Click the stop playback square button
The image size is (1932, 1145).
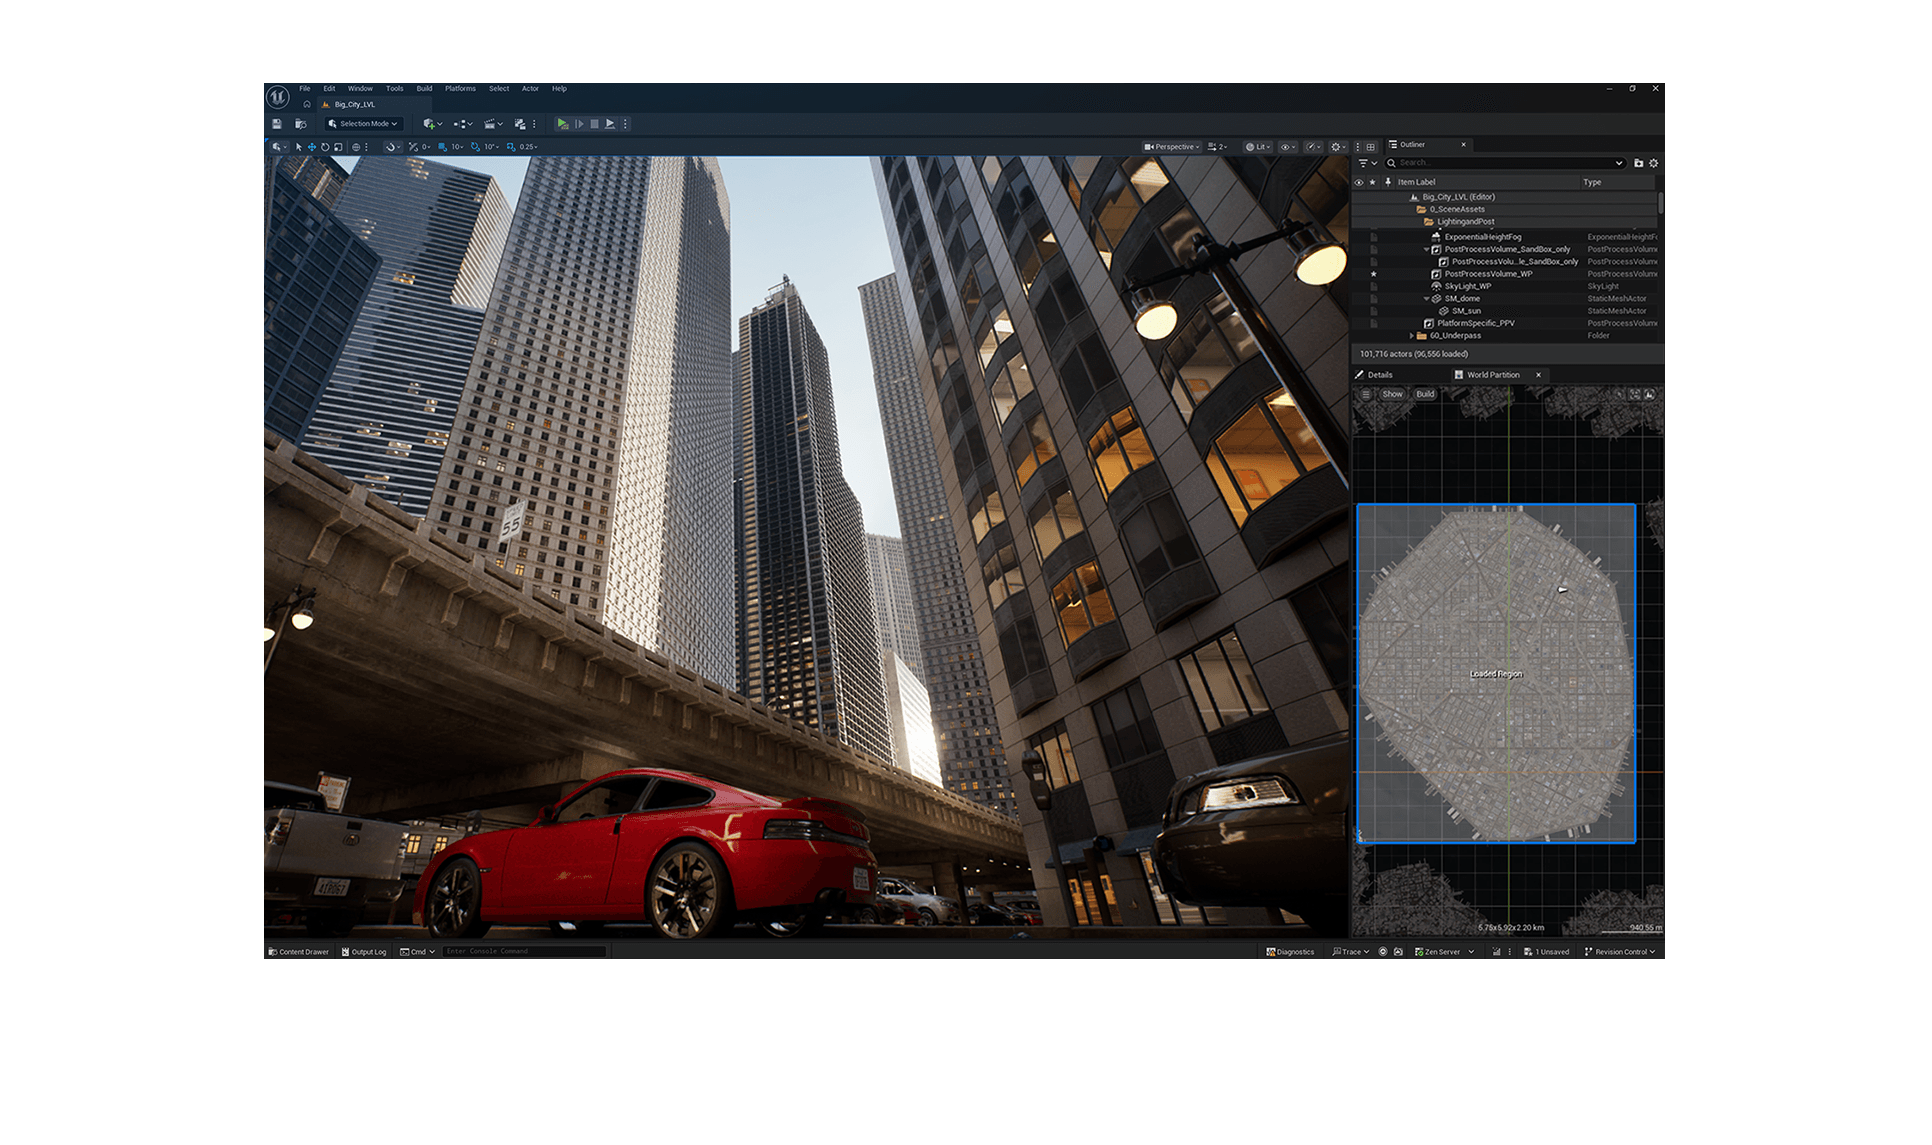[594, 124]
